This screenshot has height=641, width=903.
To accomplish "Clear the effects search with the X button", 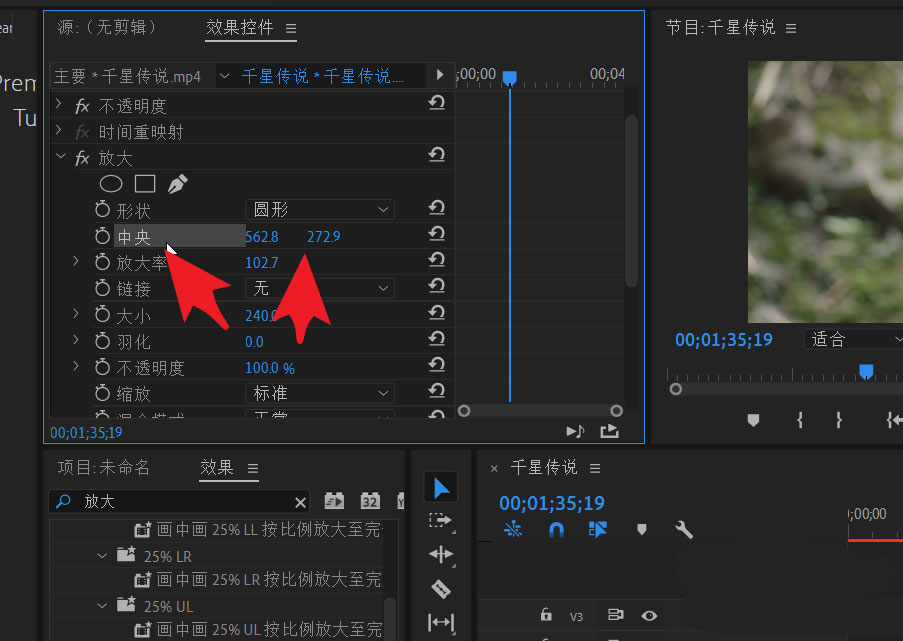I will click(x=300, y=501).
